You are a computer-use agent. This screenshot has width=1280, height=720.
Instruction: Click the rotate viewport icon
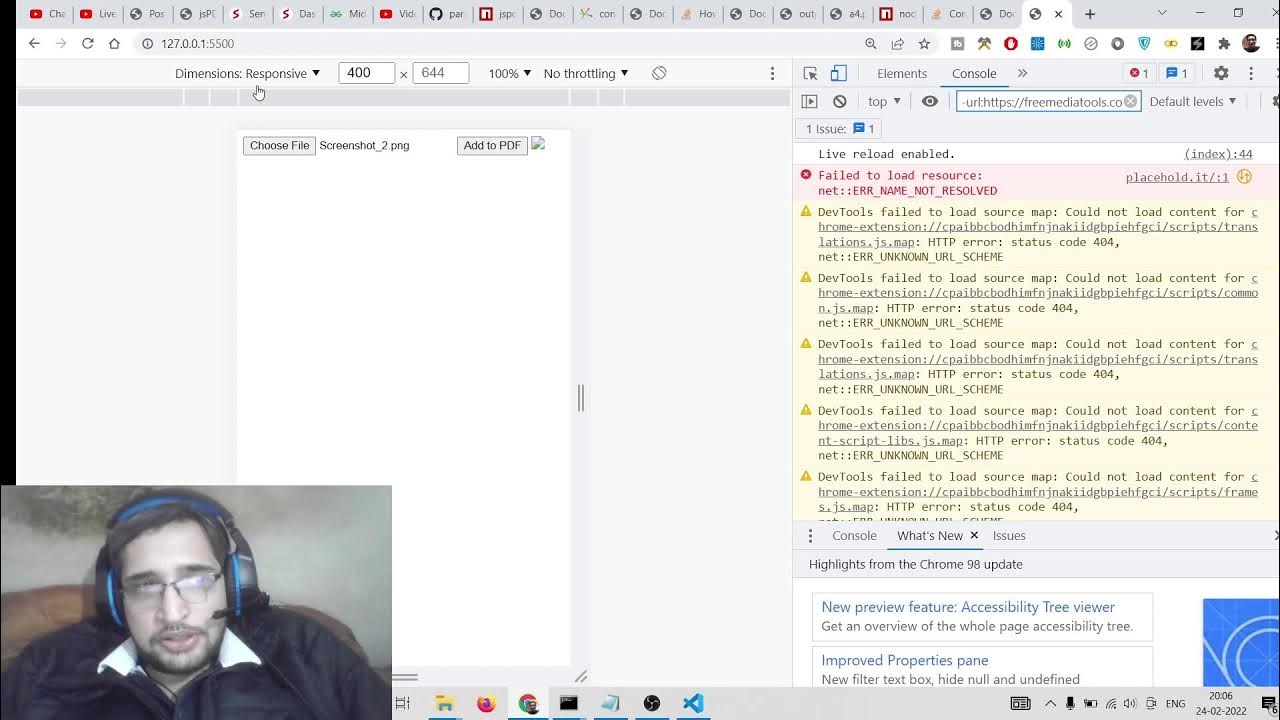click(659, 73)
